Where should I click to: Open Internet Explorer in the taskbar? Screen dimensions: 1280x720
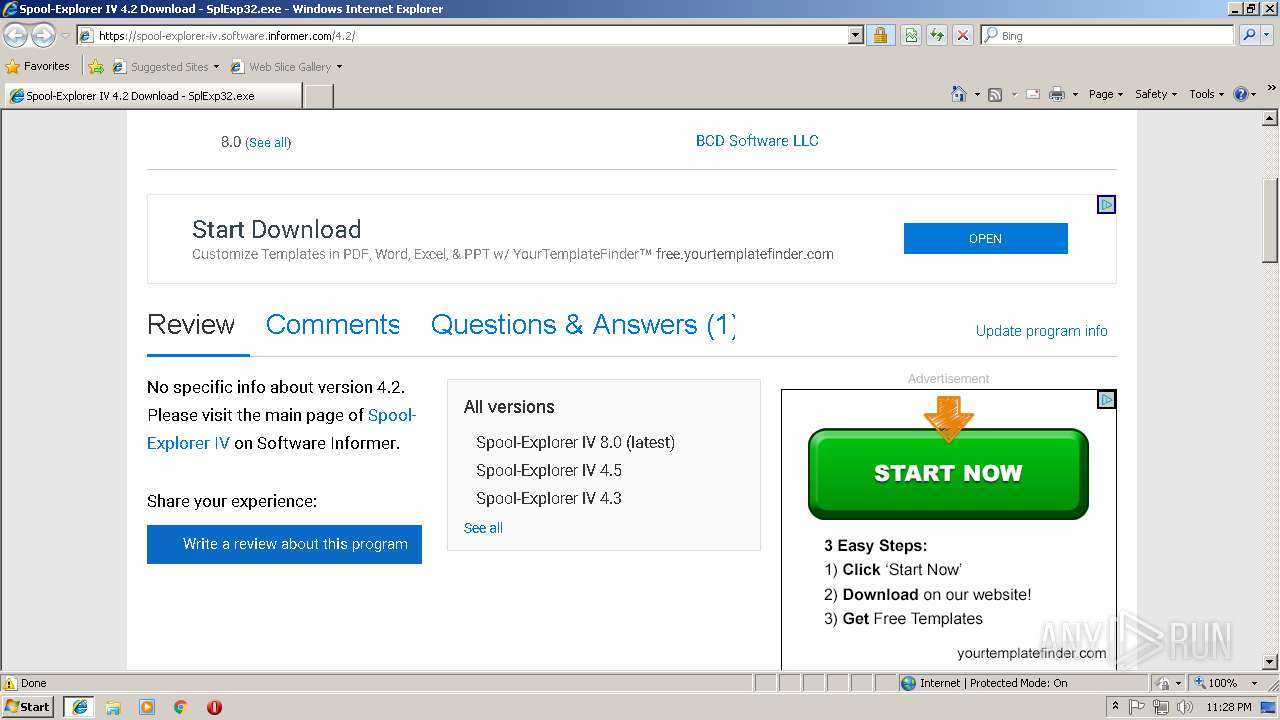click(79, 707)
